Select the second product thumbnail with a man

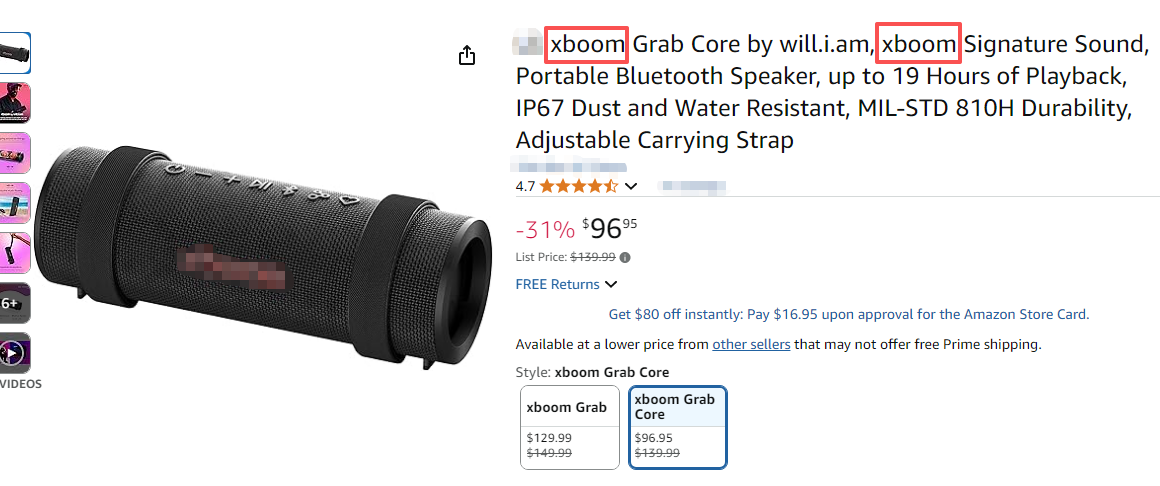[x=15, y=103]
